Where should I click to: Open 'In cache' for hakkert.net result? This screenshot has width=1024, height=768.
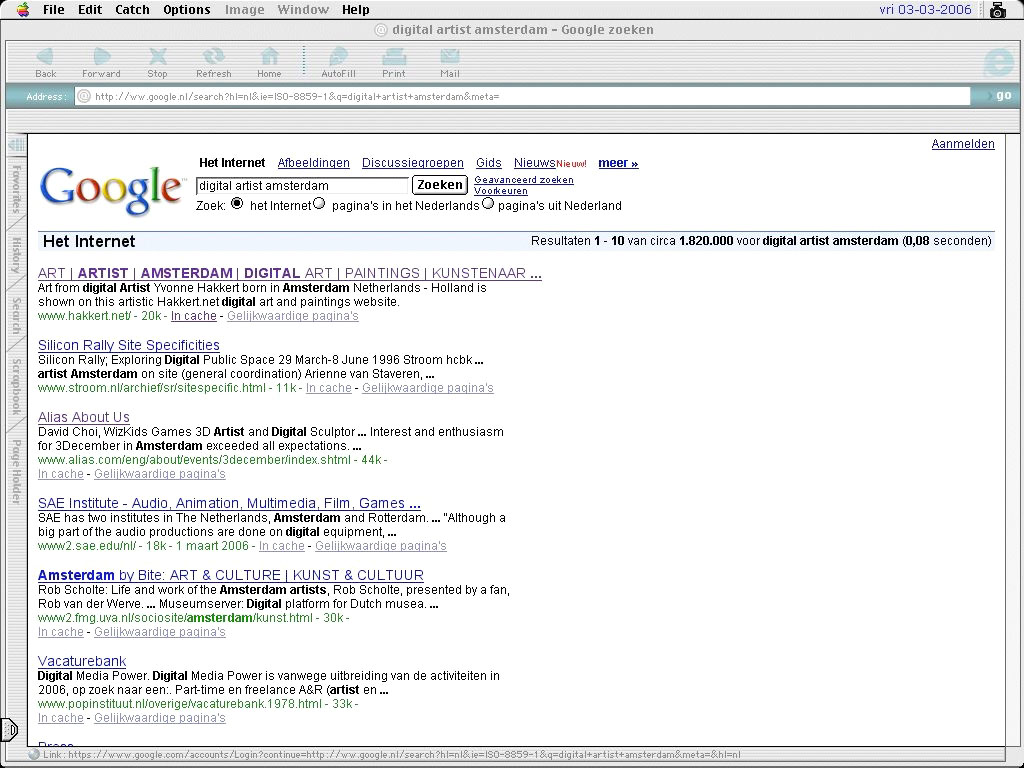coord(193,316)
